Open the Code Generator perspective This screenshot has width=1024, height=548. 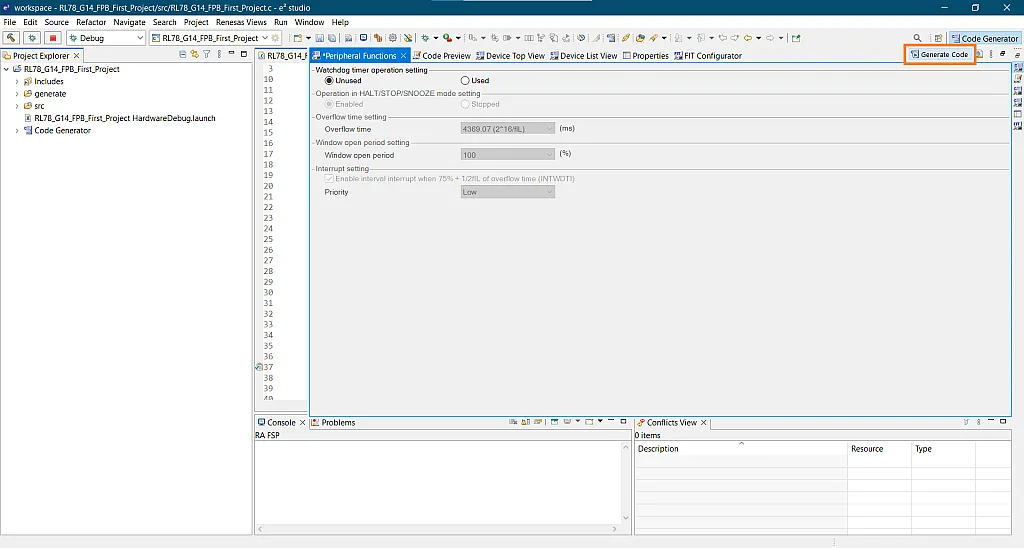click(983, 38)
